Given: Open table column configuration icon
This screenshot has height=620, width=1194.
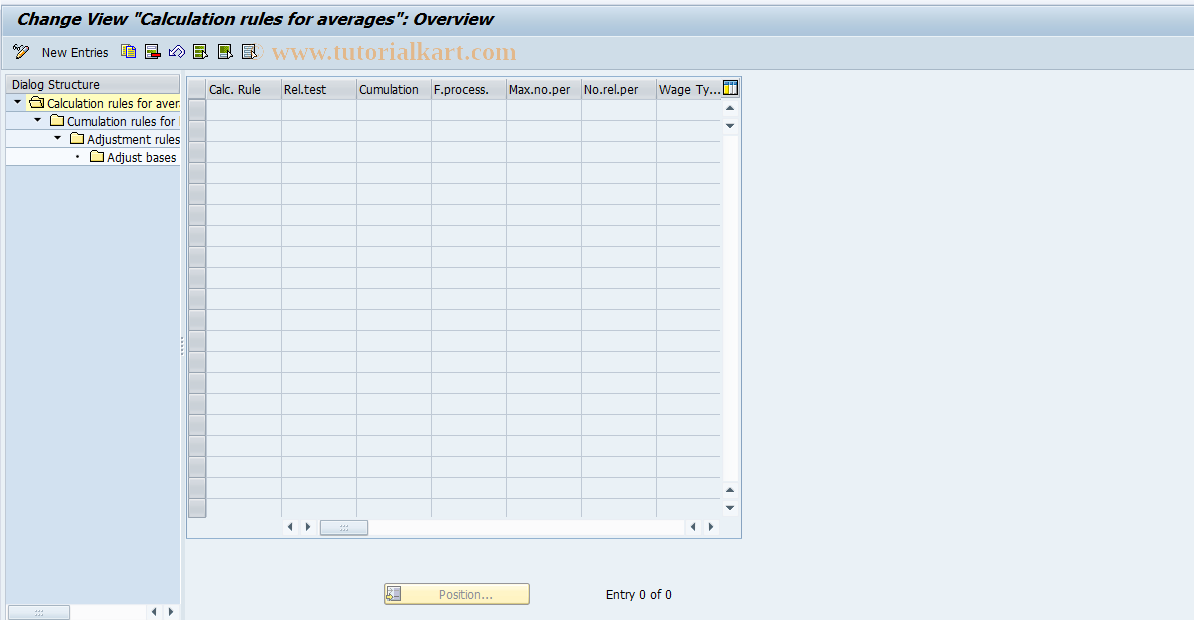Looking at the screenshot, I should (730, 88).
